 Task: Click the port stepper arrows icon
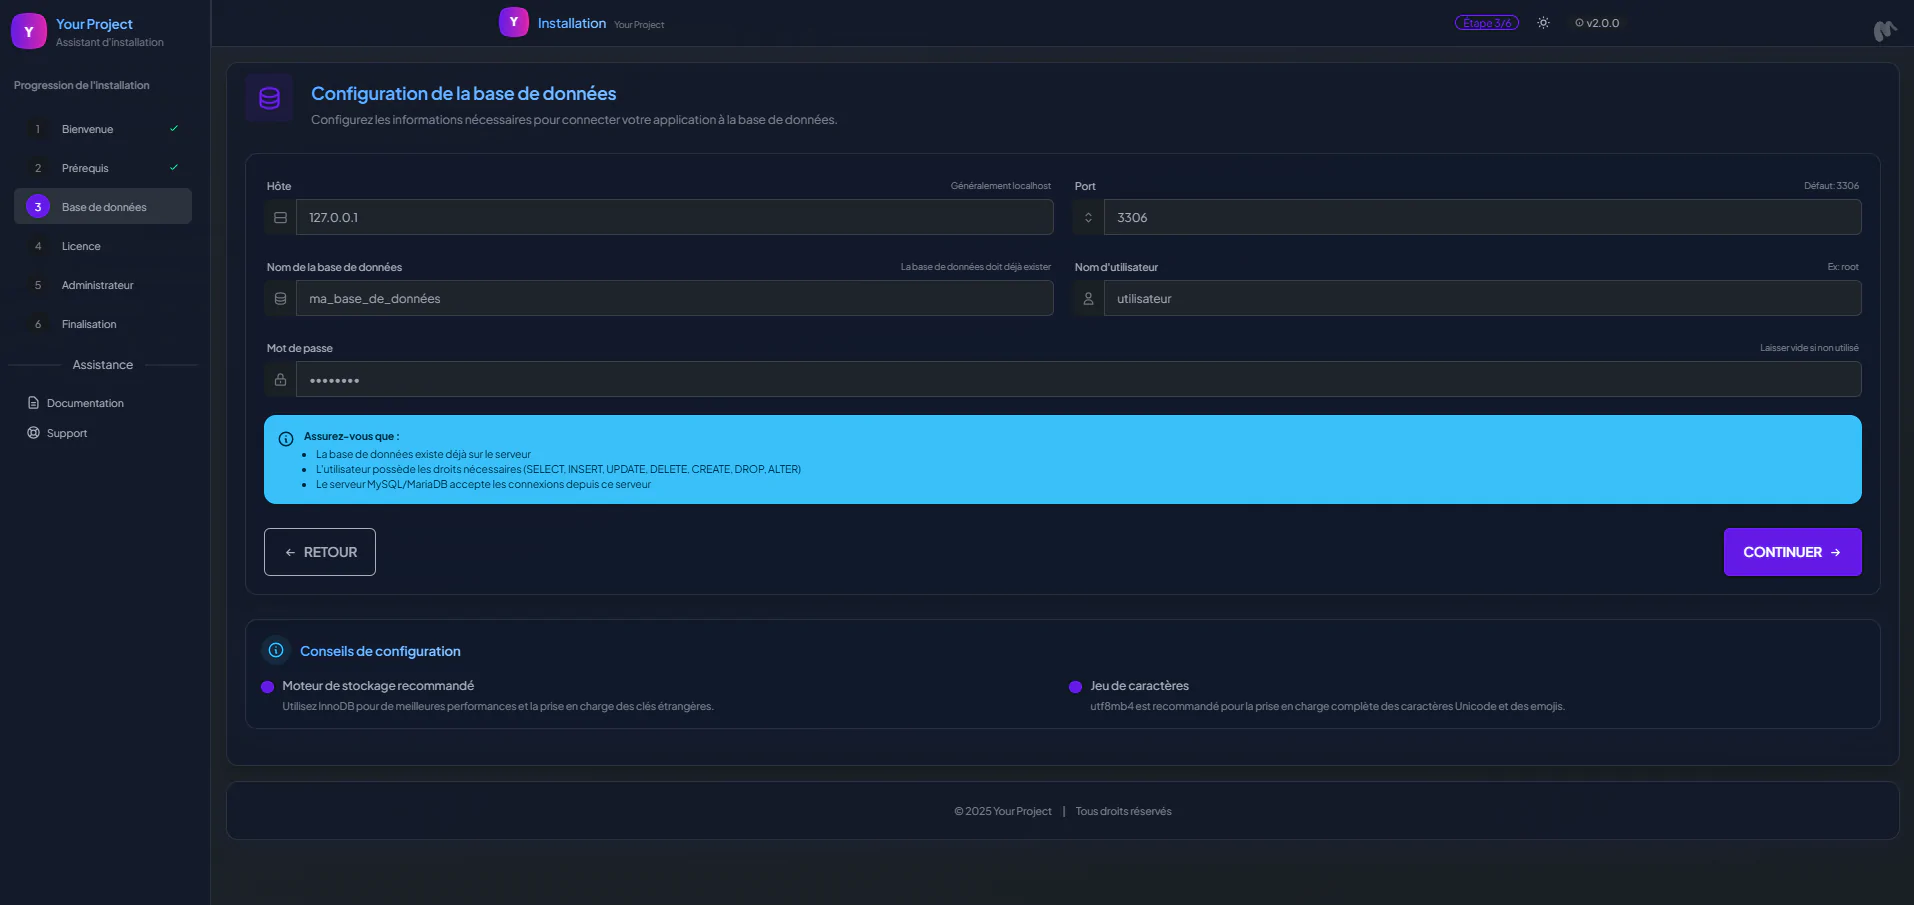click(x=1088, y=217)
